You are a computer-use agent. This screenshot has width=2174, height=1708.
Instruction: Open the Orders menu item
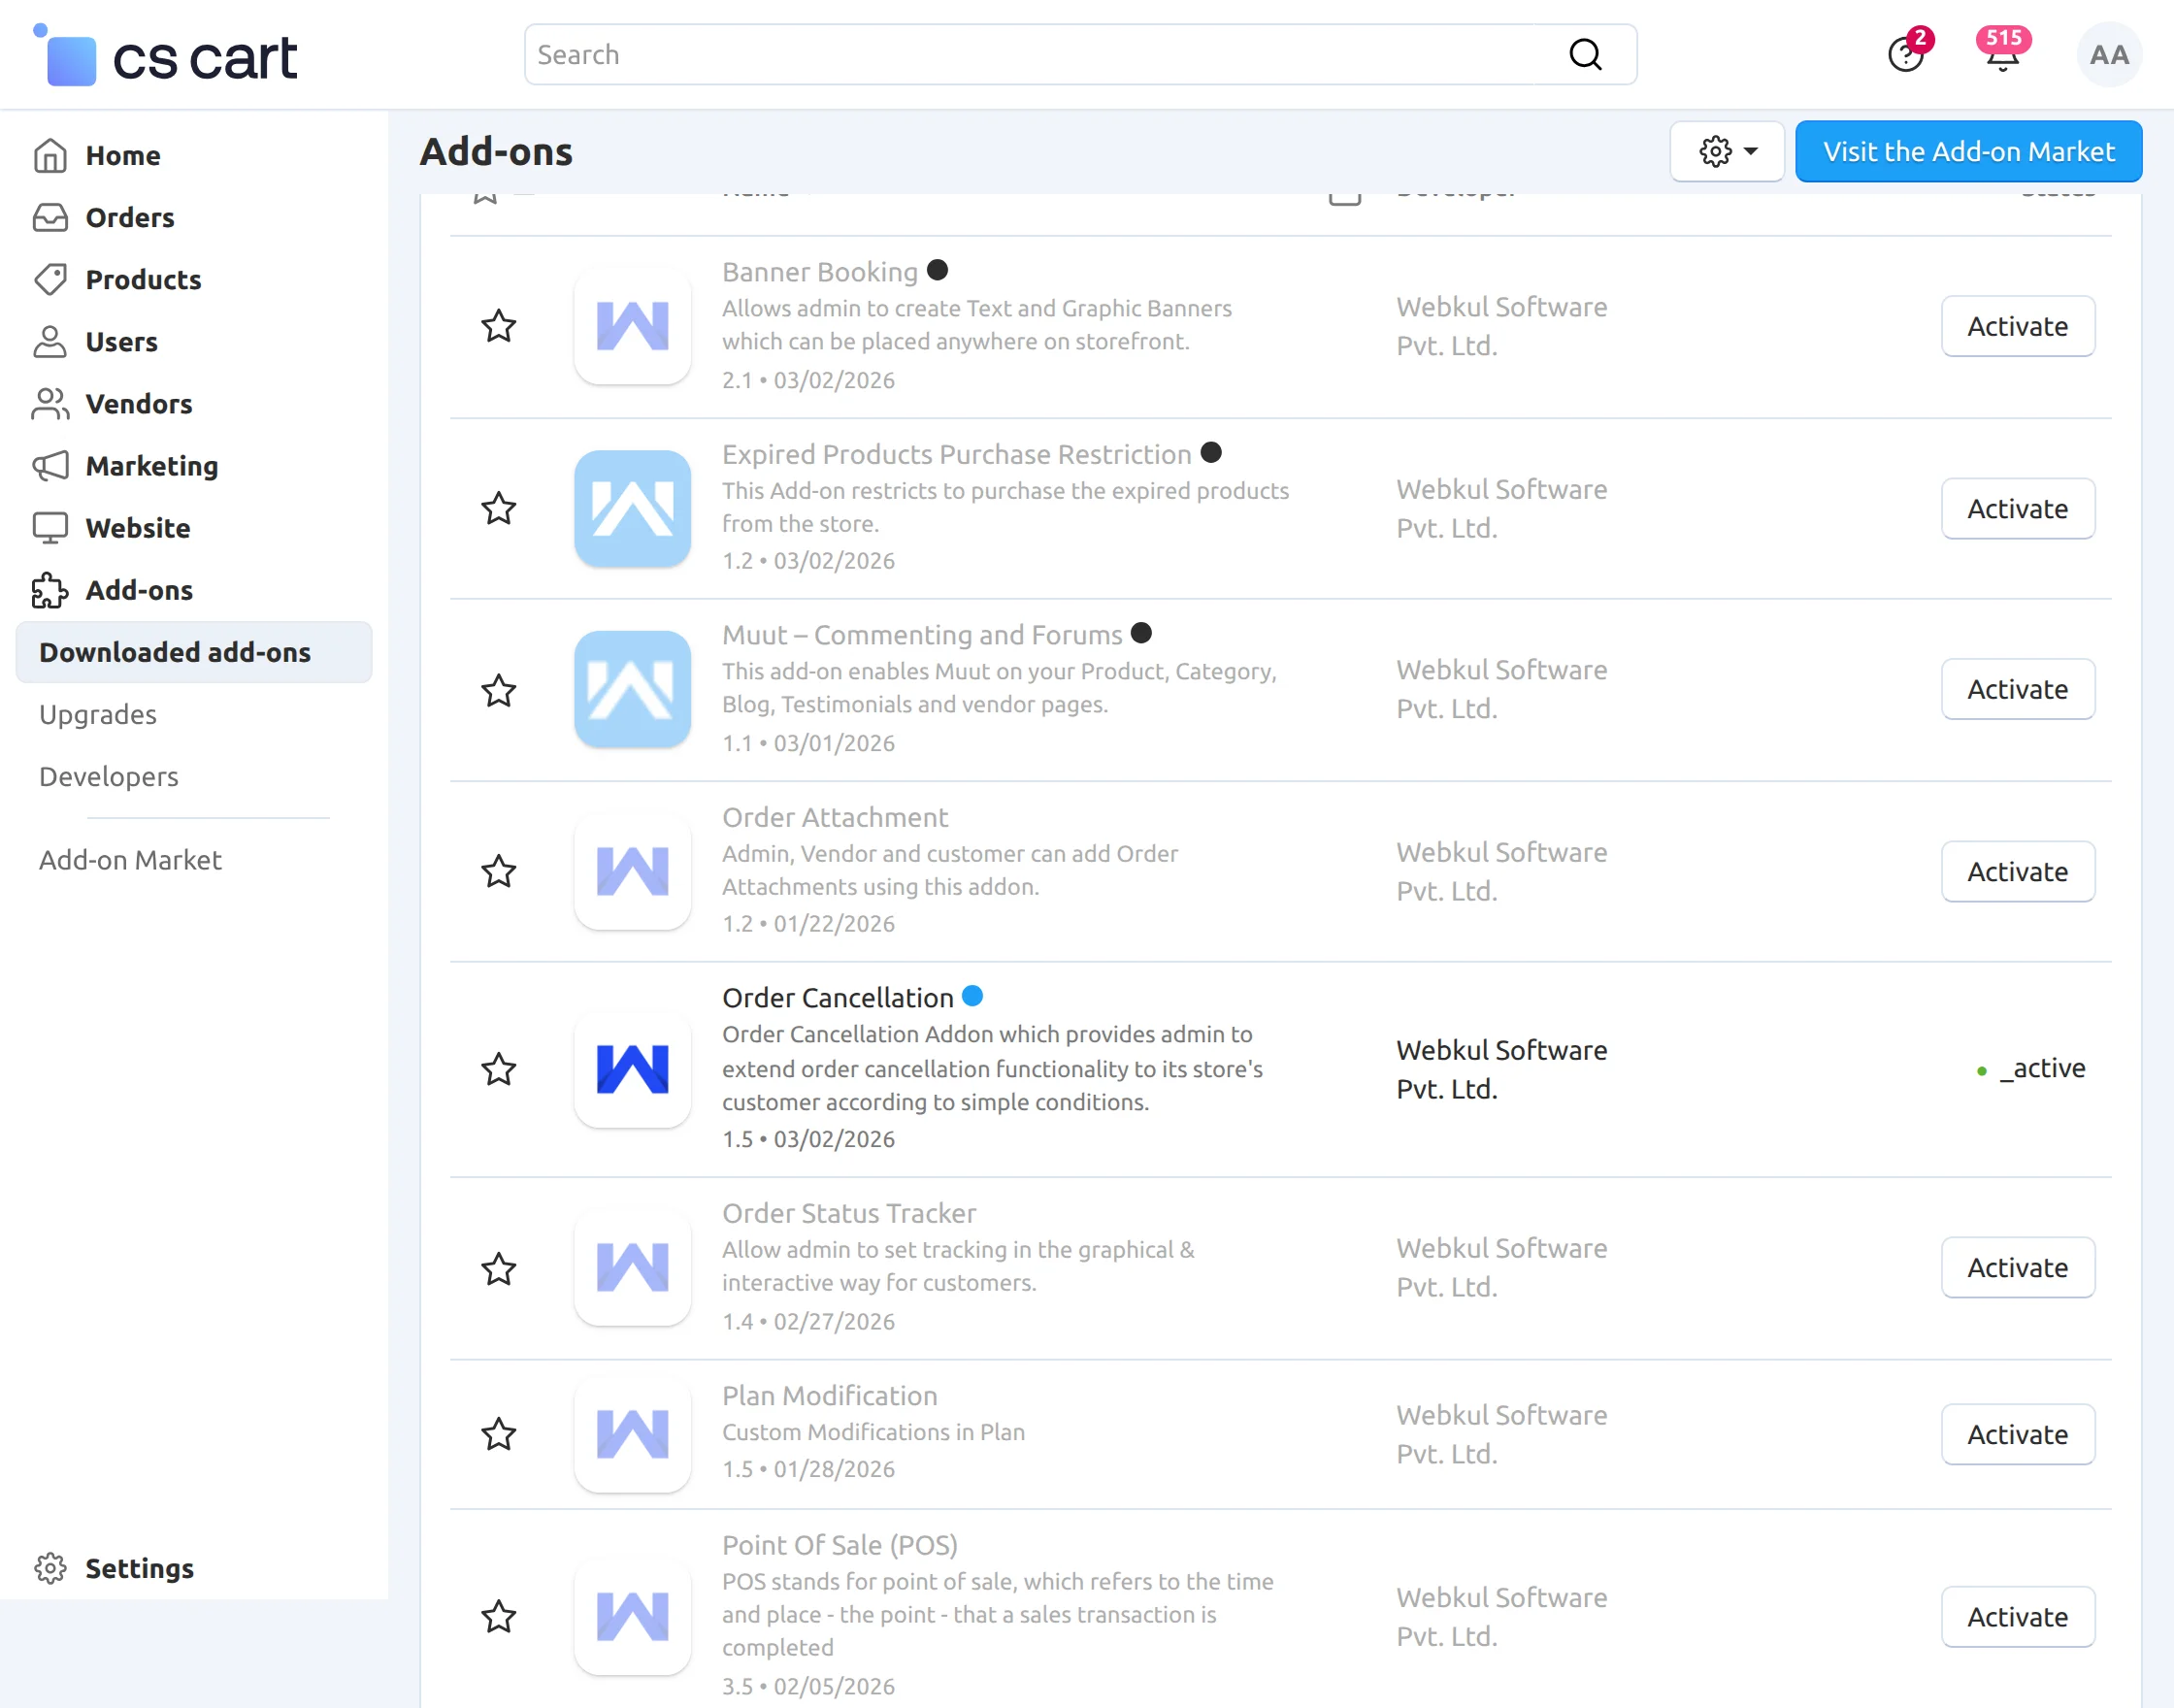pyautogui.click(x=130, y=217)
